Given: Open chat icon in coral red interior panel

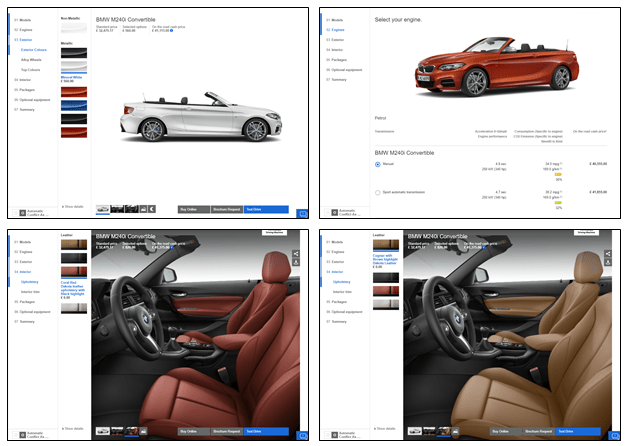Looking at the screenshot, I should pos(303,436).
